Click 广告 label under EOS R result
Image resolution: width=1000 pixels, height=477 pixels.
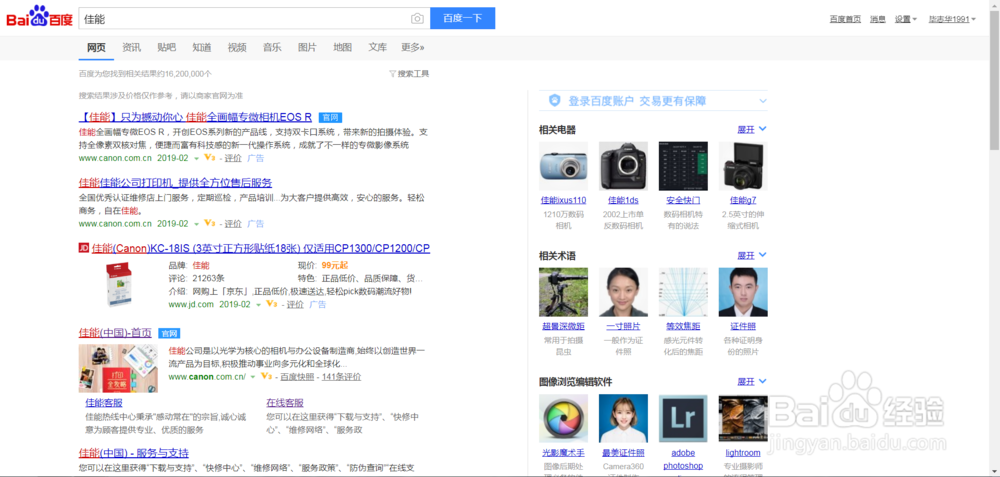(x=256, y=158)
